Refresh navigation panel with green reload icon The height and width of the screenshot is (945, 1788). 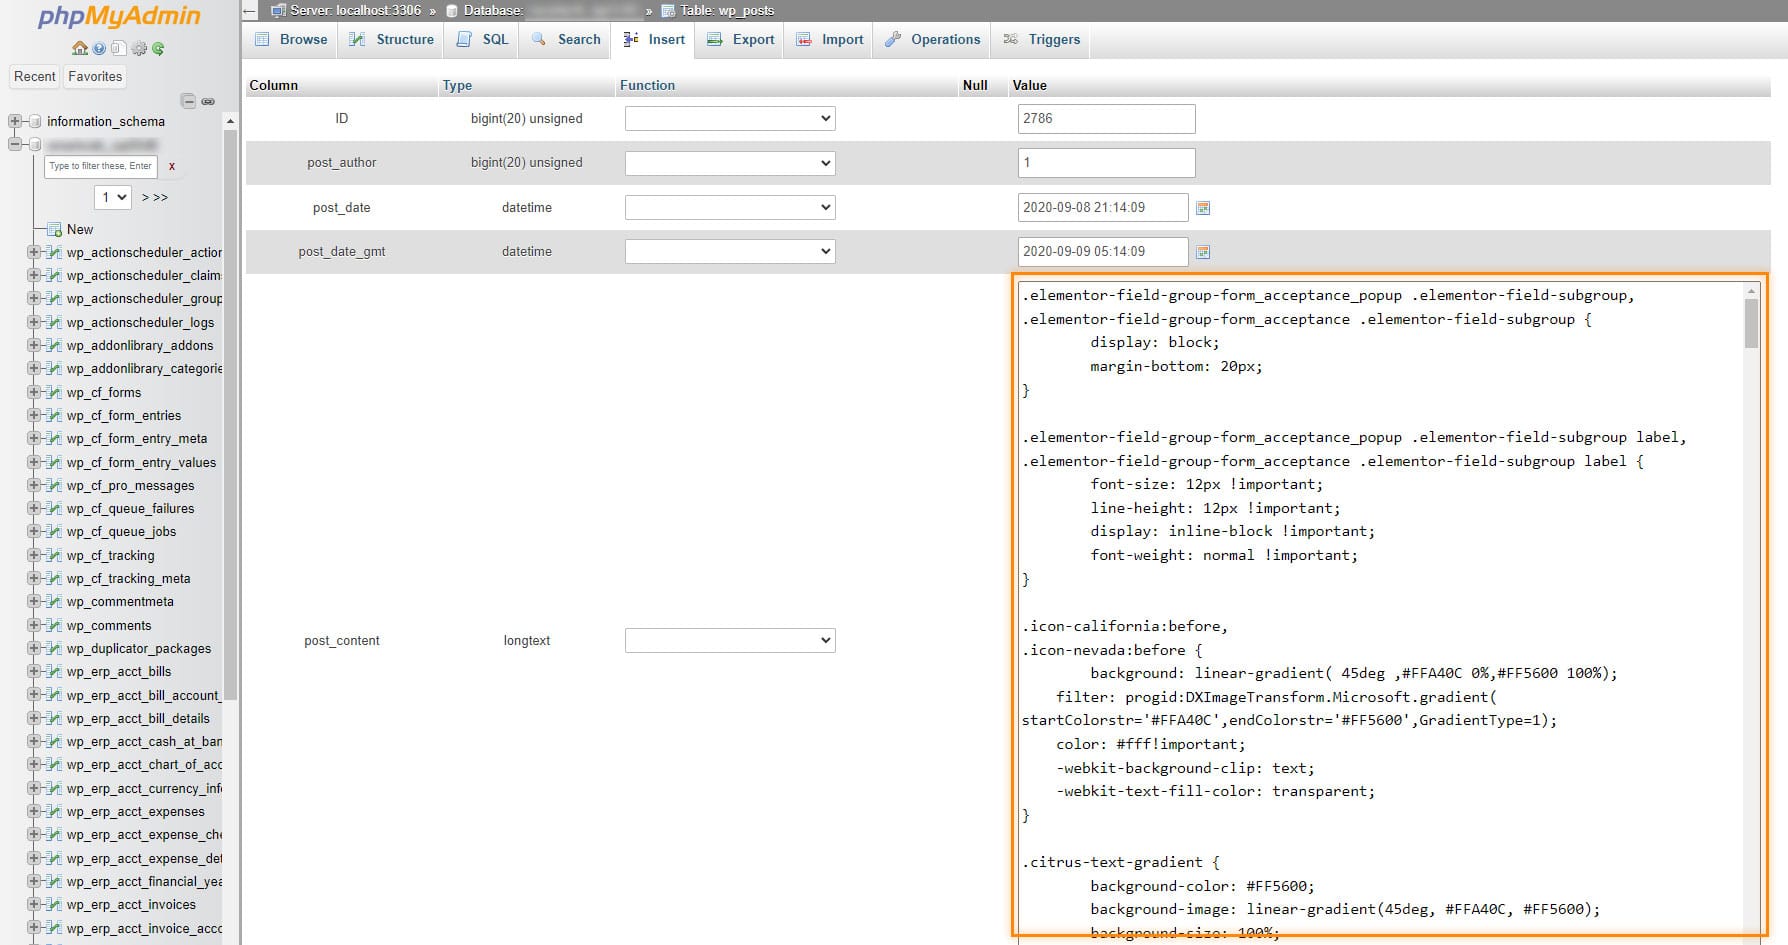point(158,49)
